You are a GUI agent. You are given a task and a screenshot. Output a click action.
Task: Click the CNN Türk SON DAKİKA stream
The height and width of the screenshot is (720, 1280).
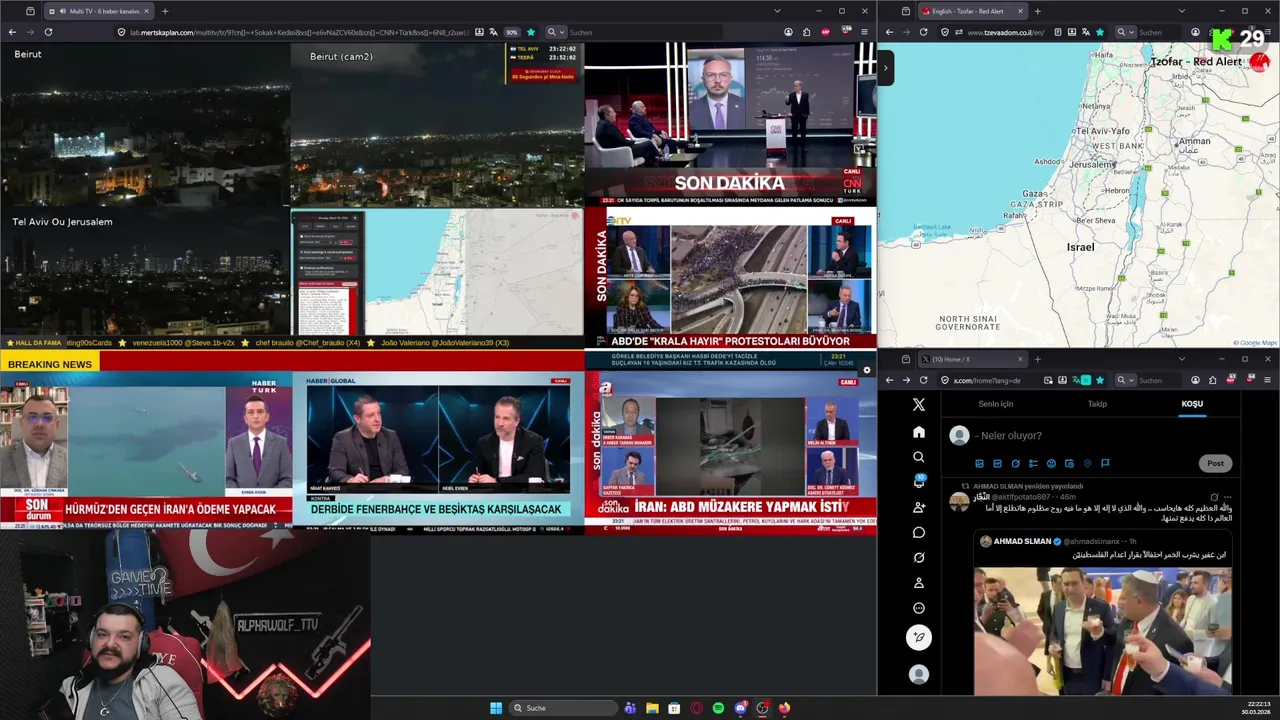pos(730,125)
